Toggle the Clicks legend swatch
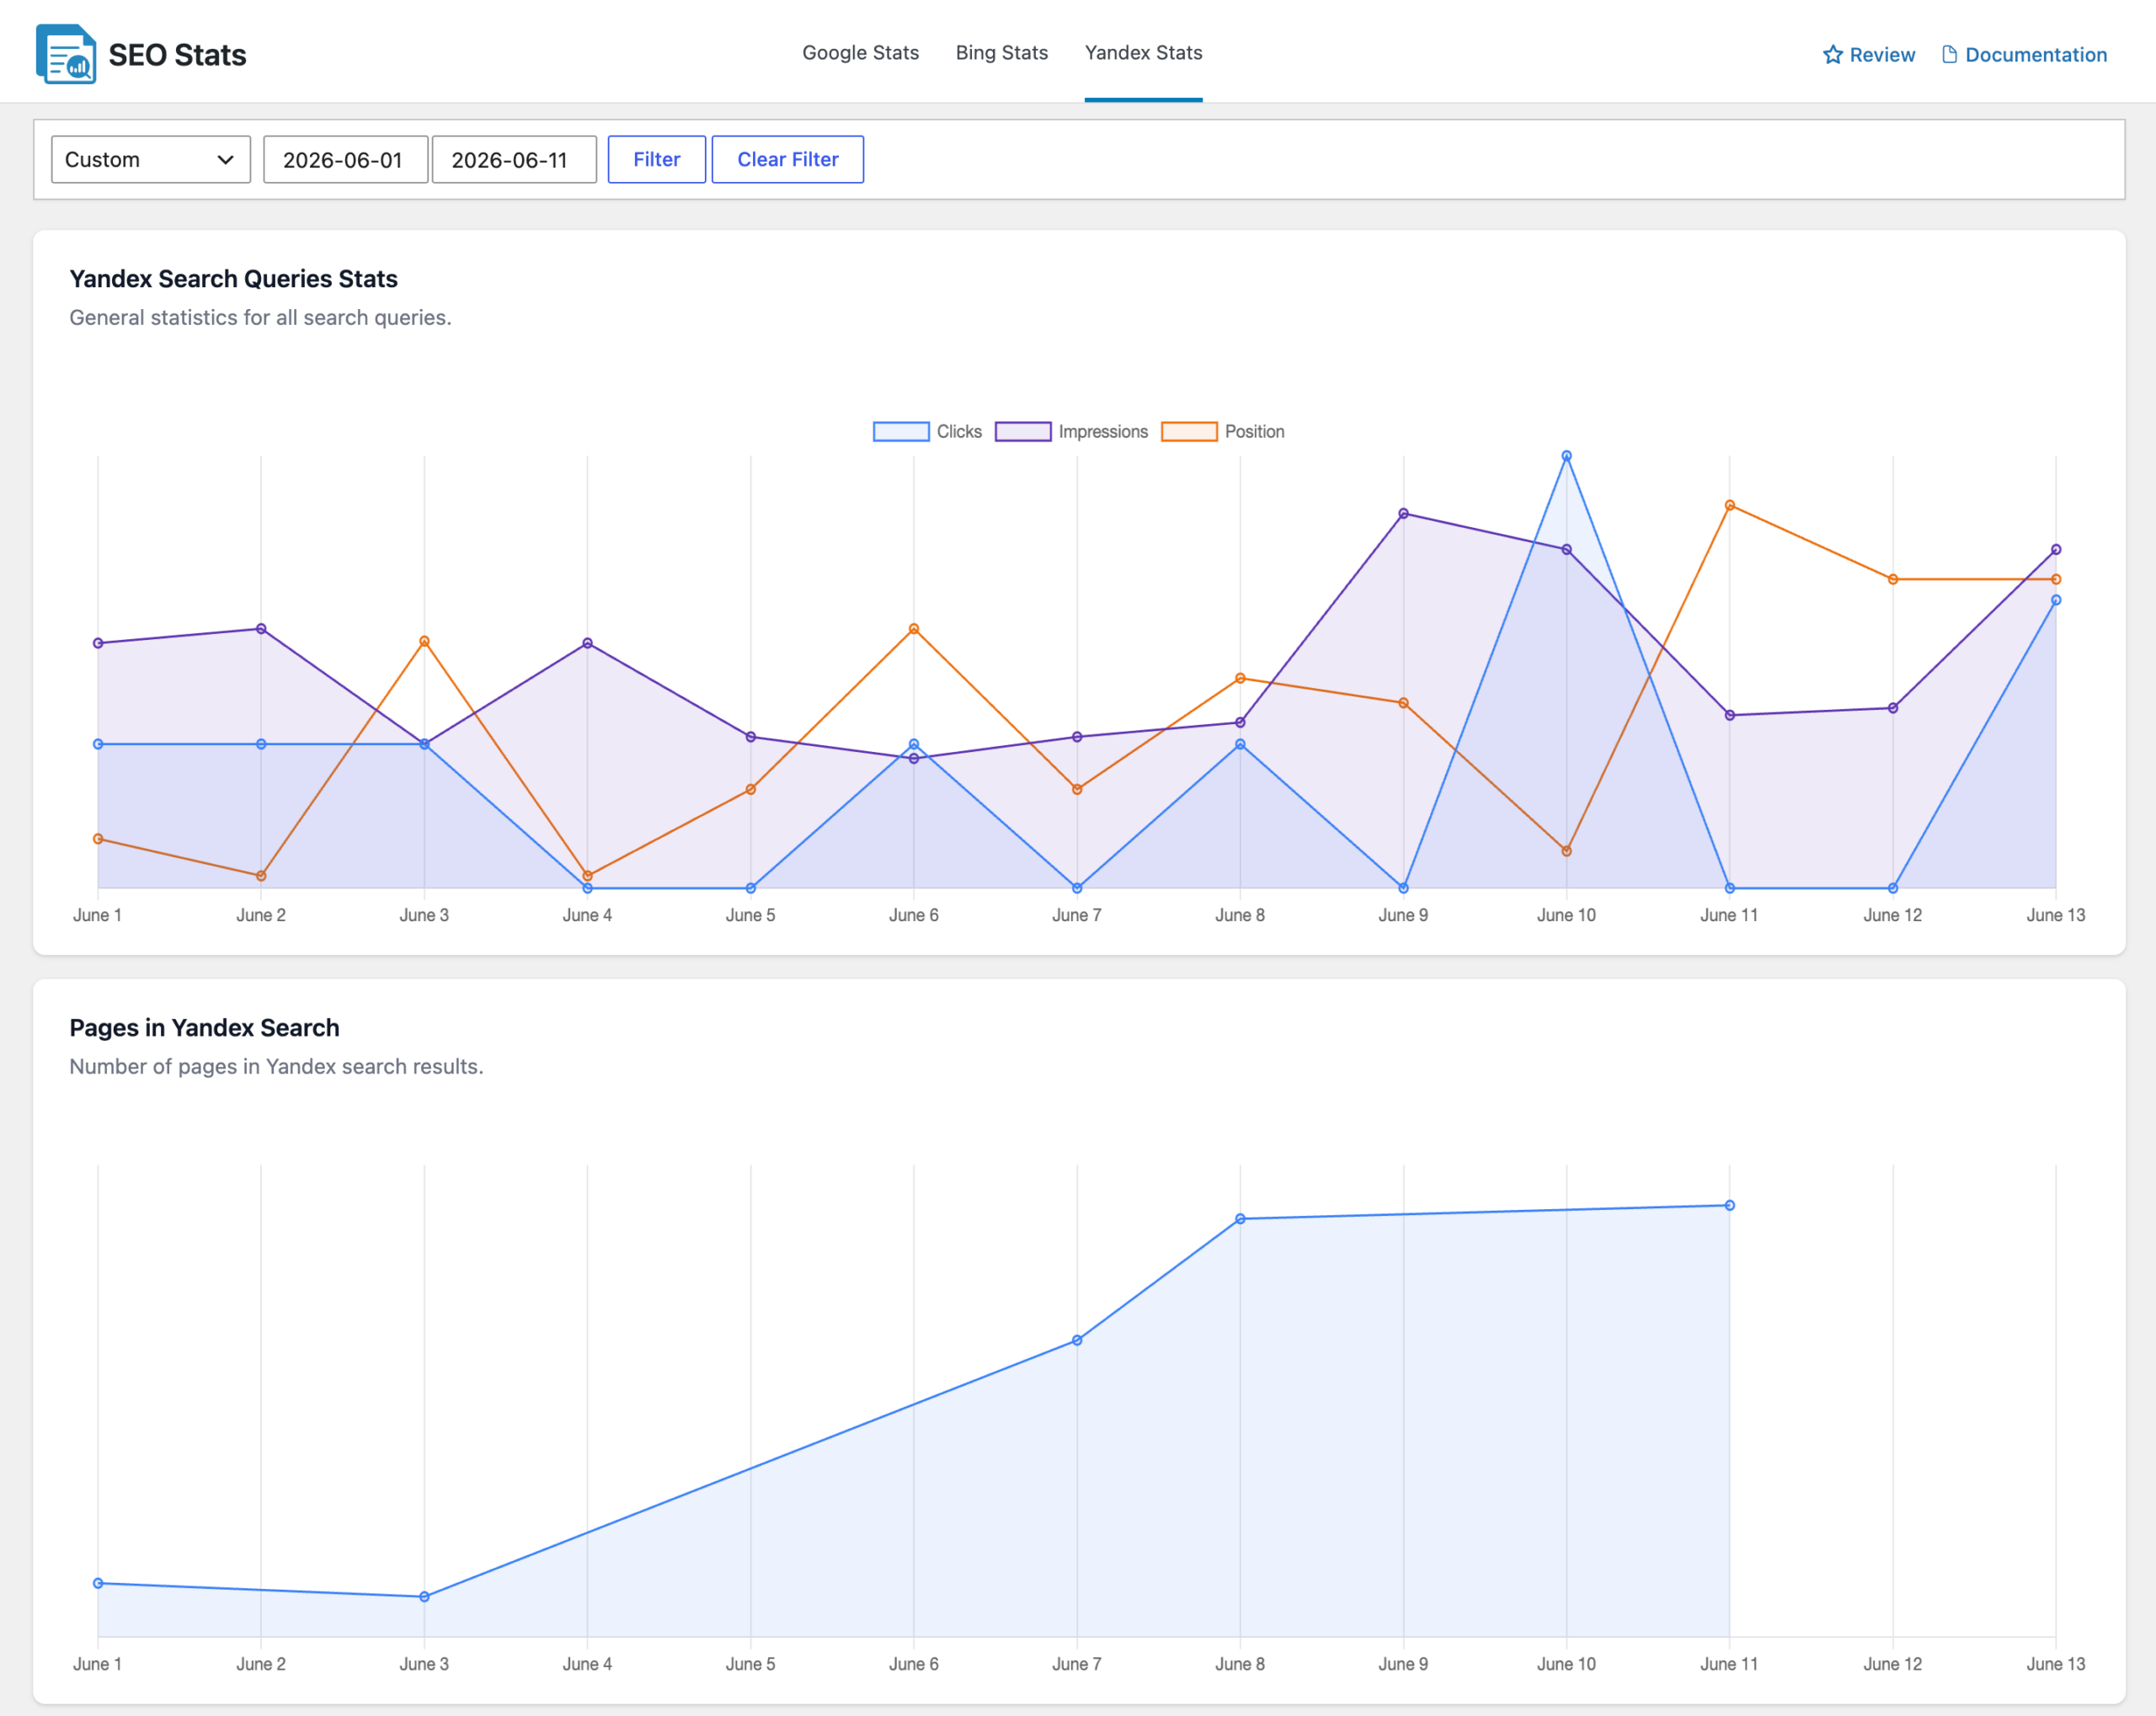Image resolution: width=2156 pixels, height=1716 pixels. pyautogui.click(x=901, y=432)
